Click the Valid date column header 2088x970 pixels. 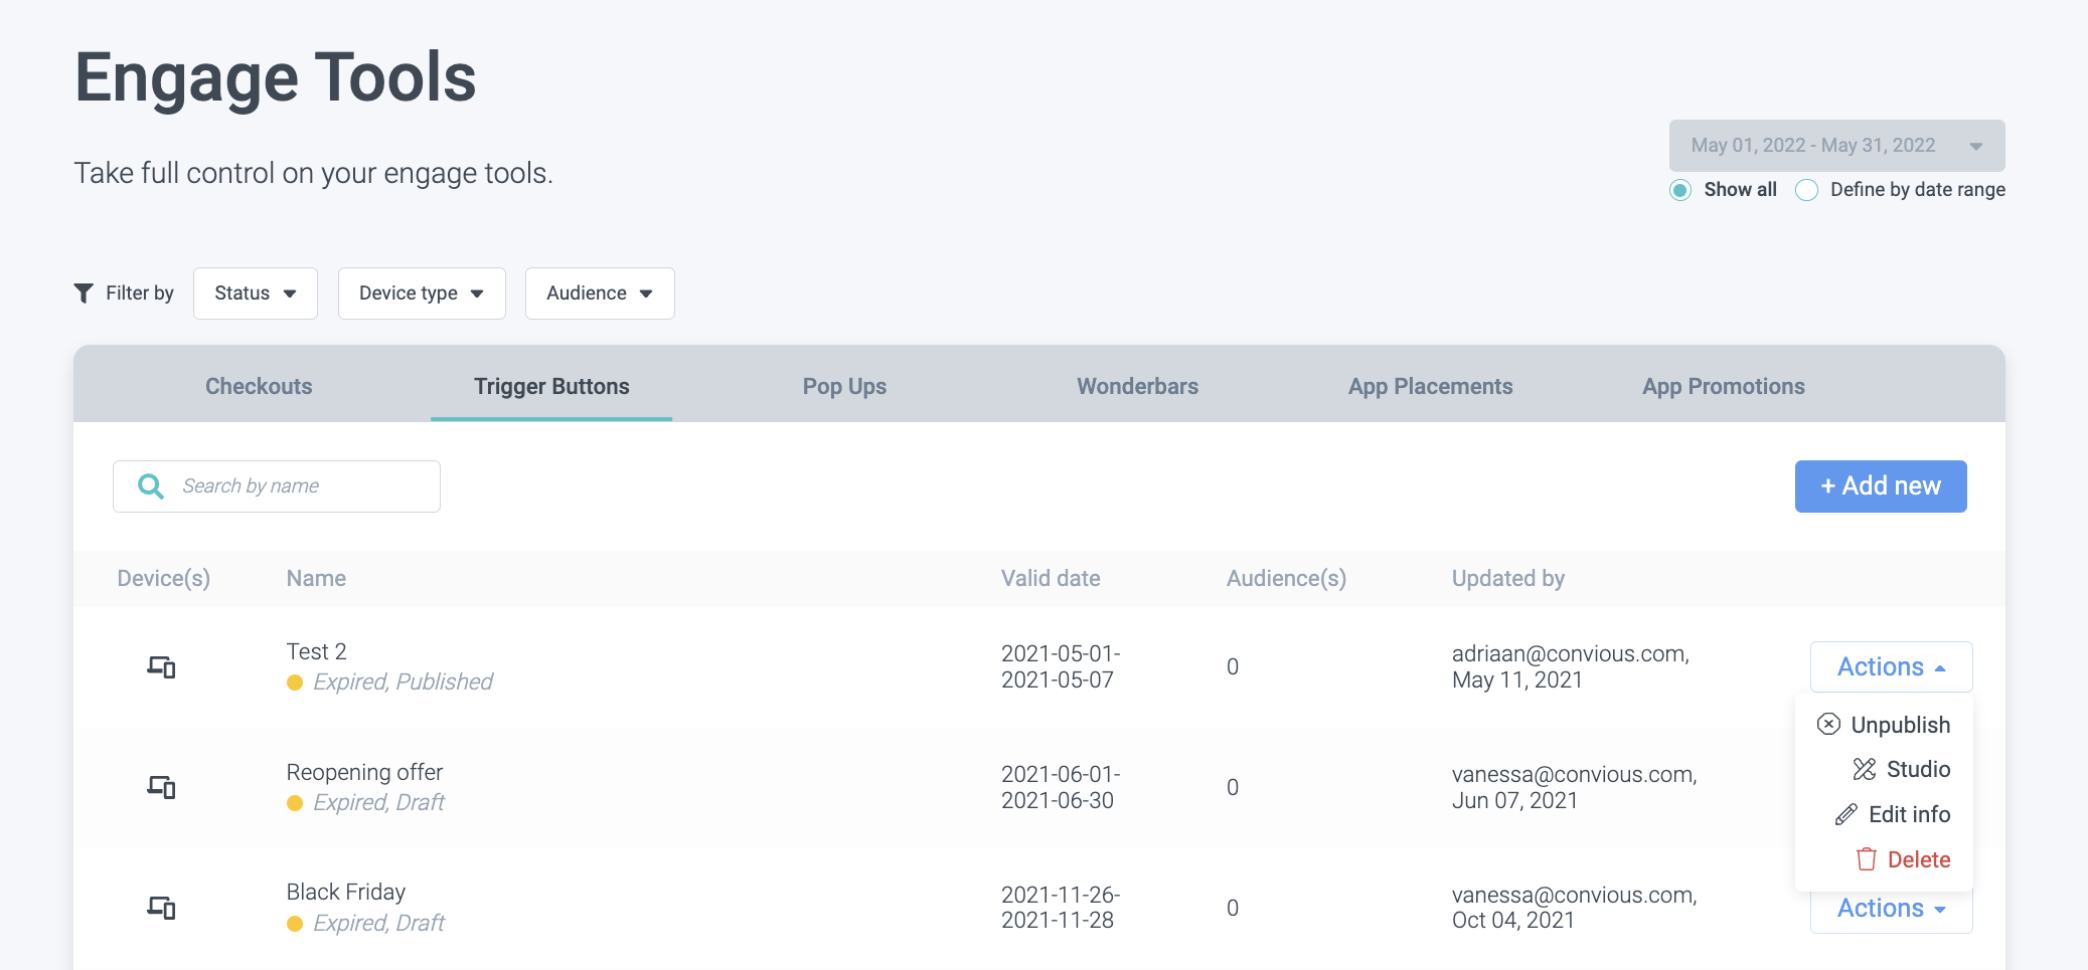click(1050, 578)
